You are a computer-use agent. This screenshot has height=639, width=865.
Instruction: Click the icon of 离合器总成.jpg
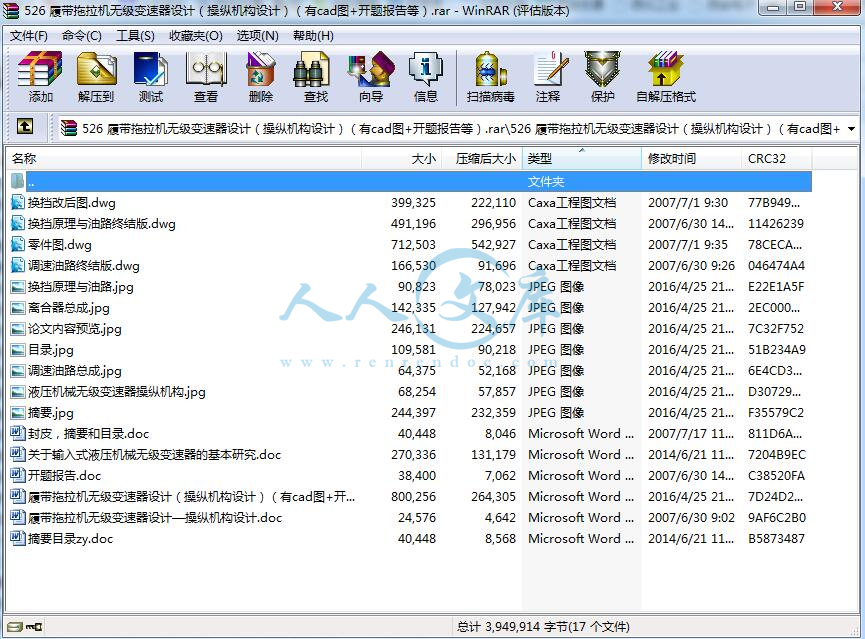(18, 308)
